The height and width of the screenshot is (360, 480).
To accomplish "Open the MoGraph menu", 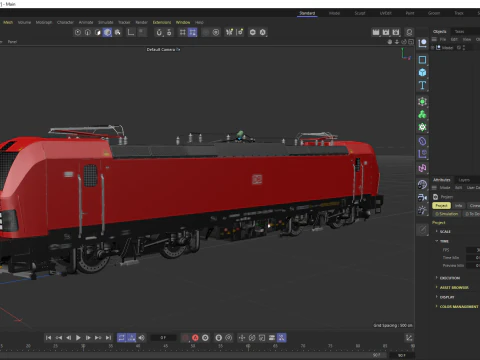I will [44, 22].
